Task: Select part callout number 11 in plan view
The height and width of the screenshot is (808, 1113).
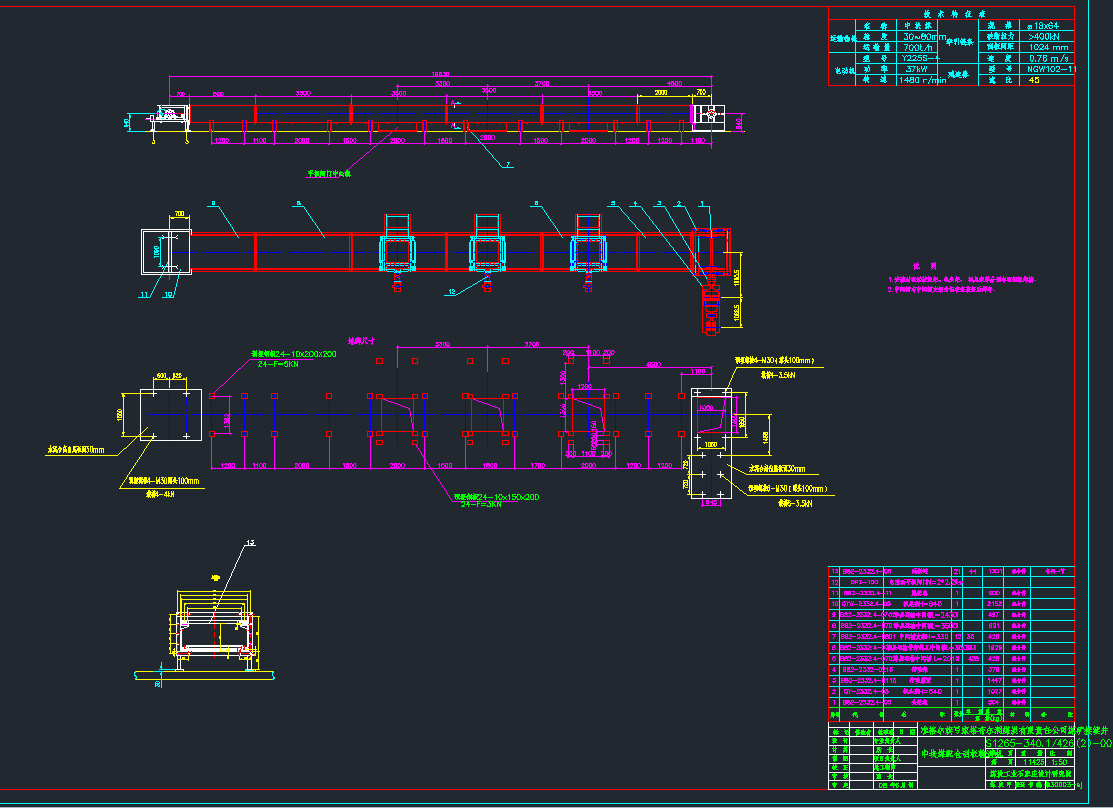Action: (x=144, y=295)
